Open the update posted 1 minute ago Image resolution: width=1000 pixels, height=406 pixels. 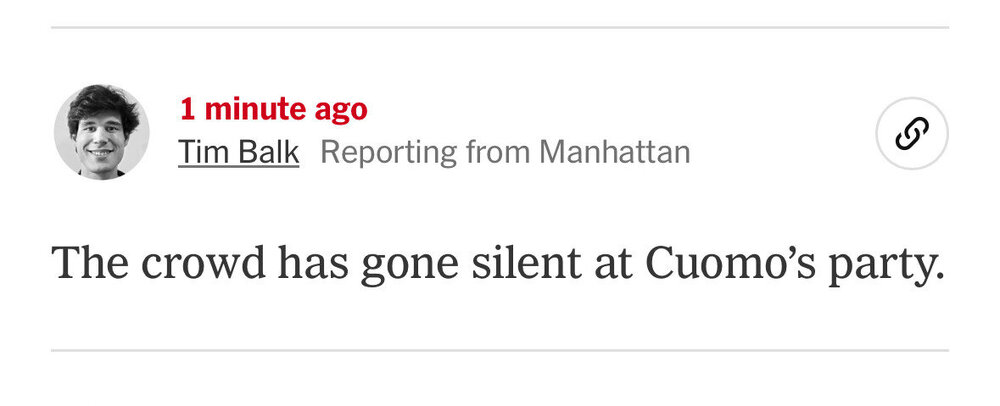pyautogui.click(x=273, y=109)
